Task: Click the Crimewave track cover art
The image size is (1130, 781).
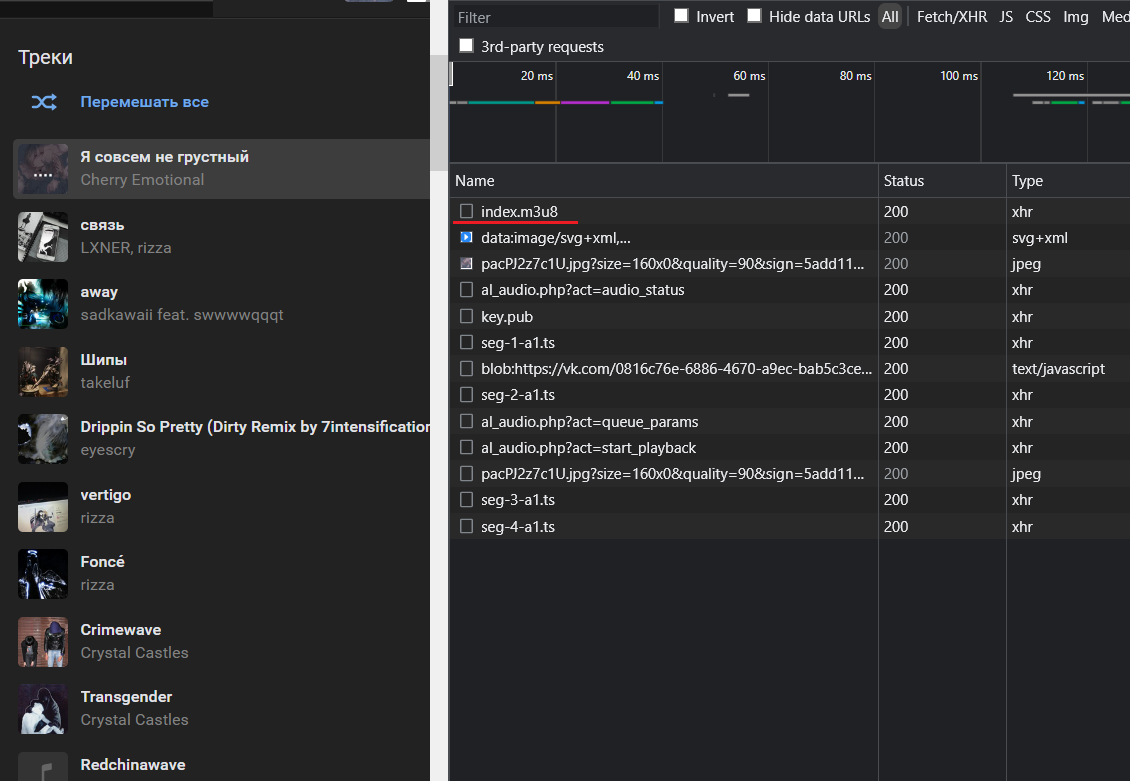Action: [43, 641]
